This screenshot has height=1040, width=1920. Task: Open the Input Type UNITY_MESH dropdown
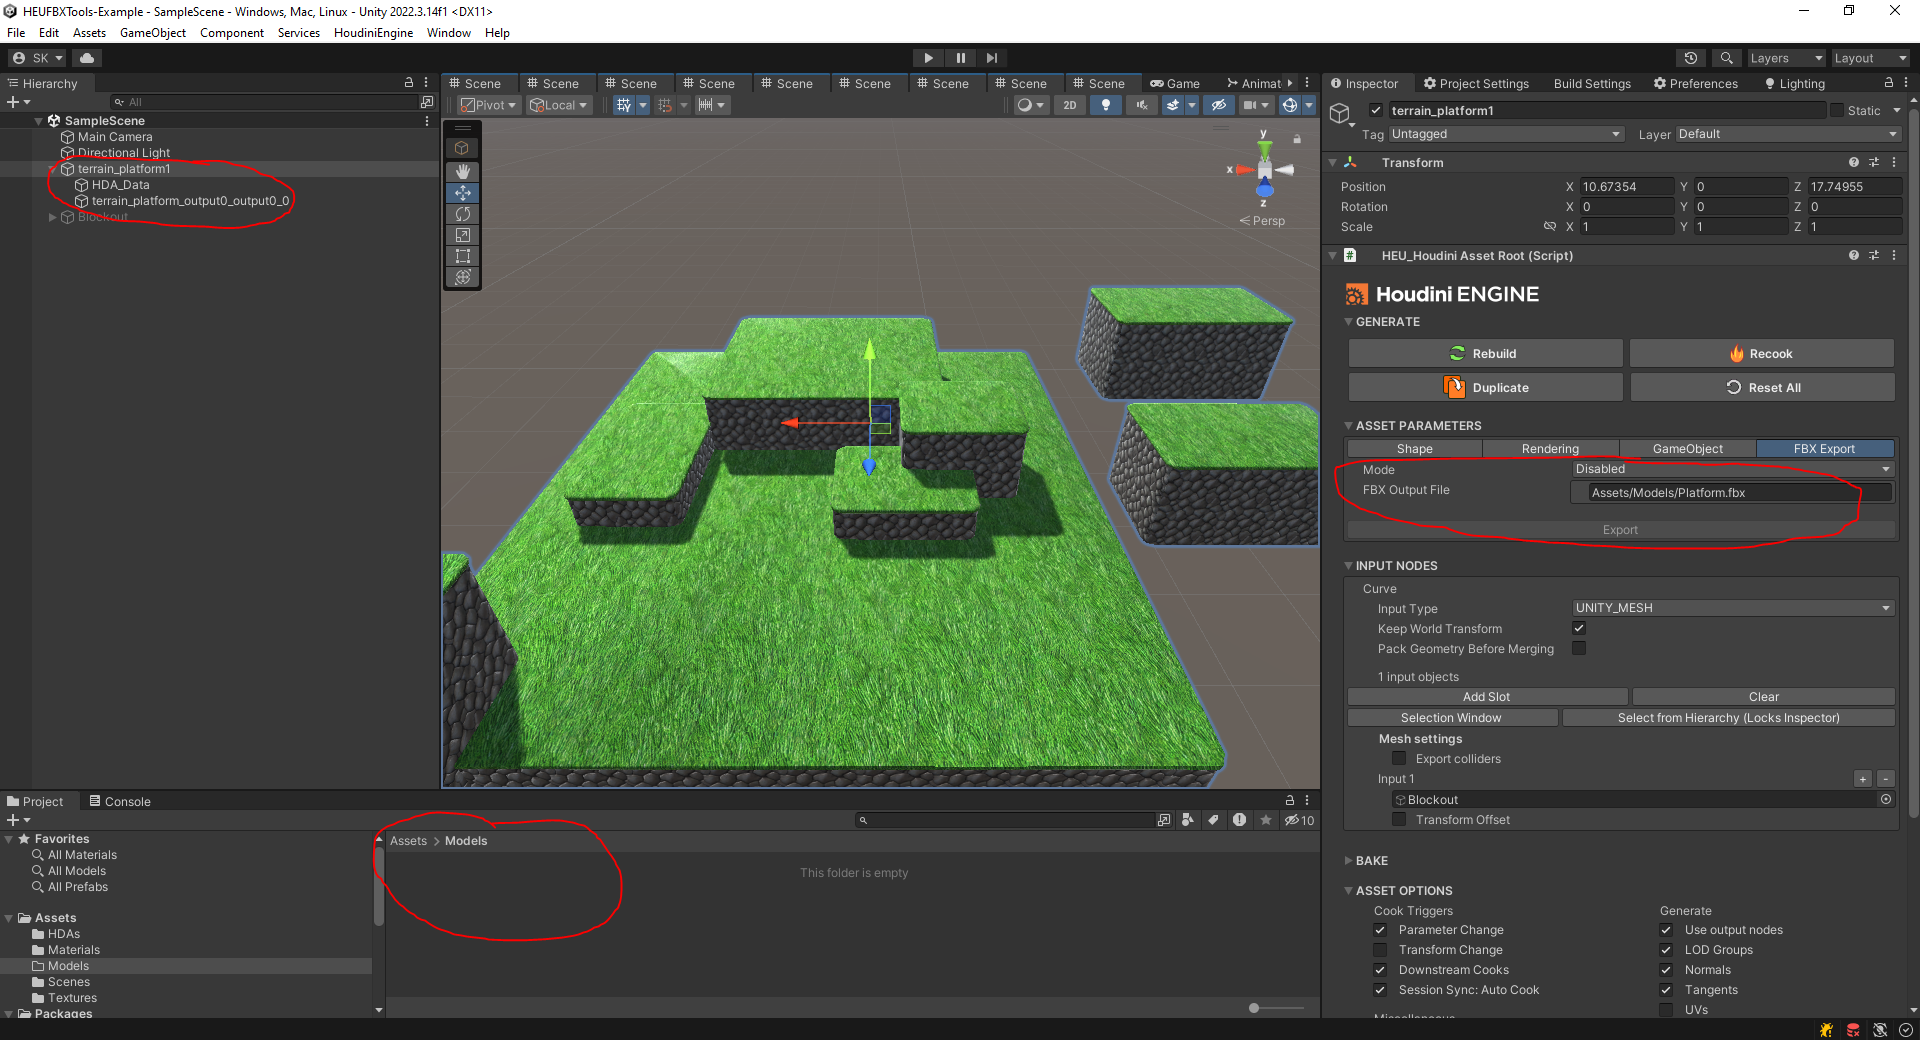1732,608
